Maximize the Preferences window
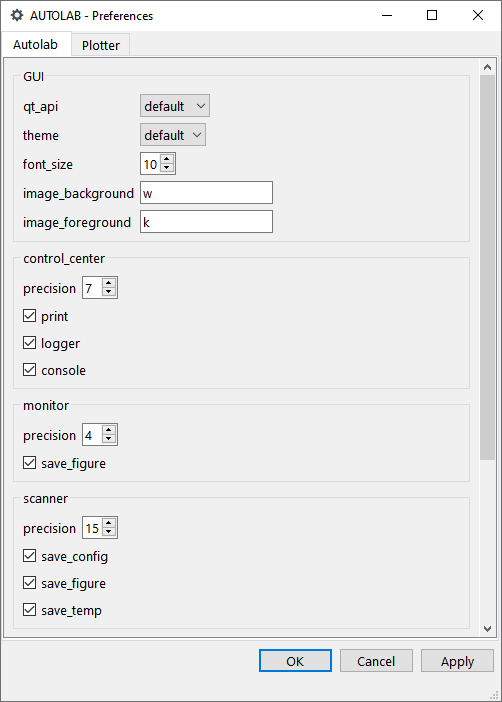This screenshot has width=502, height=702. coord(432,15)
